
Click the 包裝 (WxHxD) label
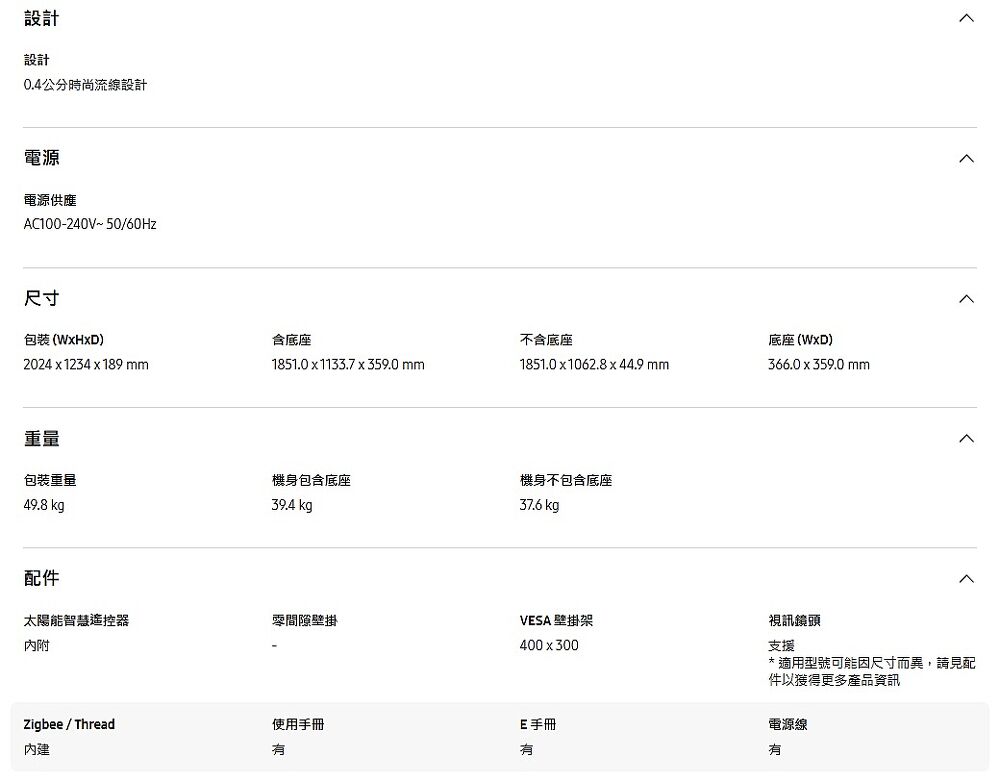(64, 340)
